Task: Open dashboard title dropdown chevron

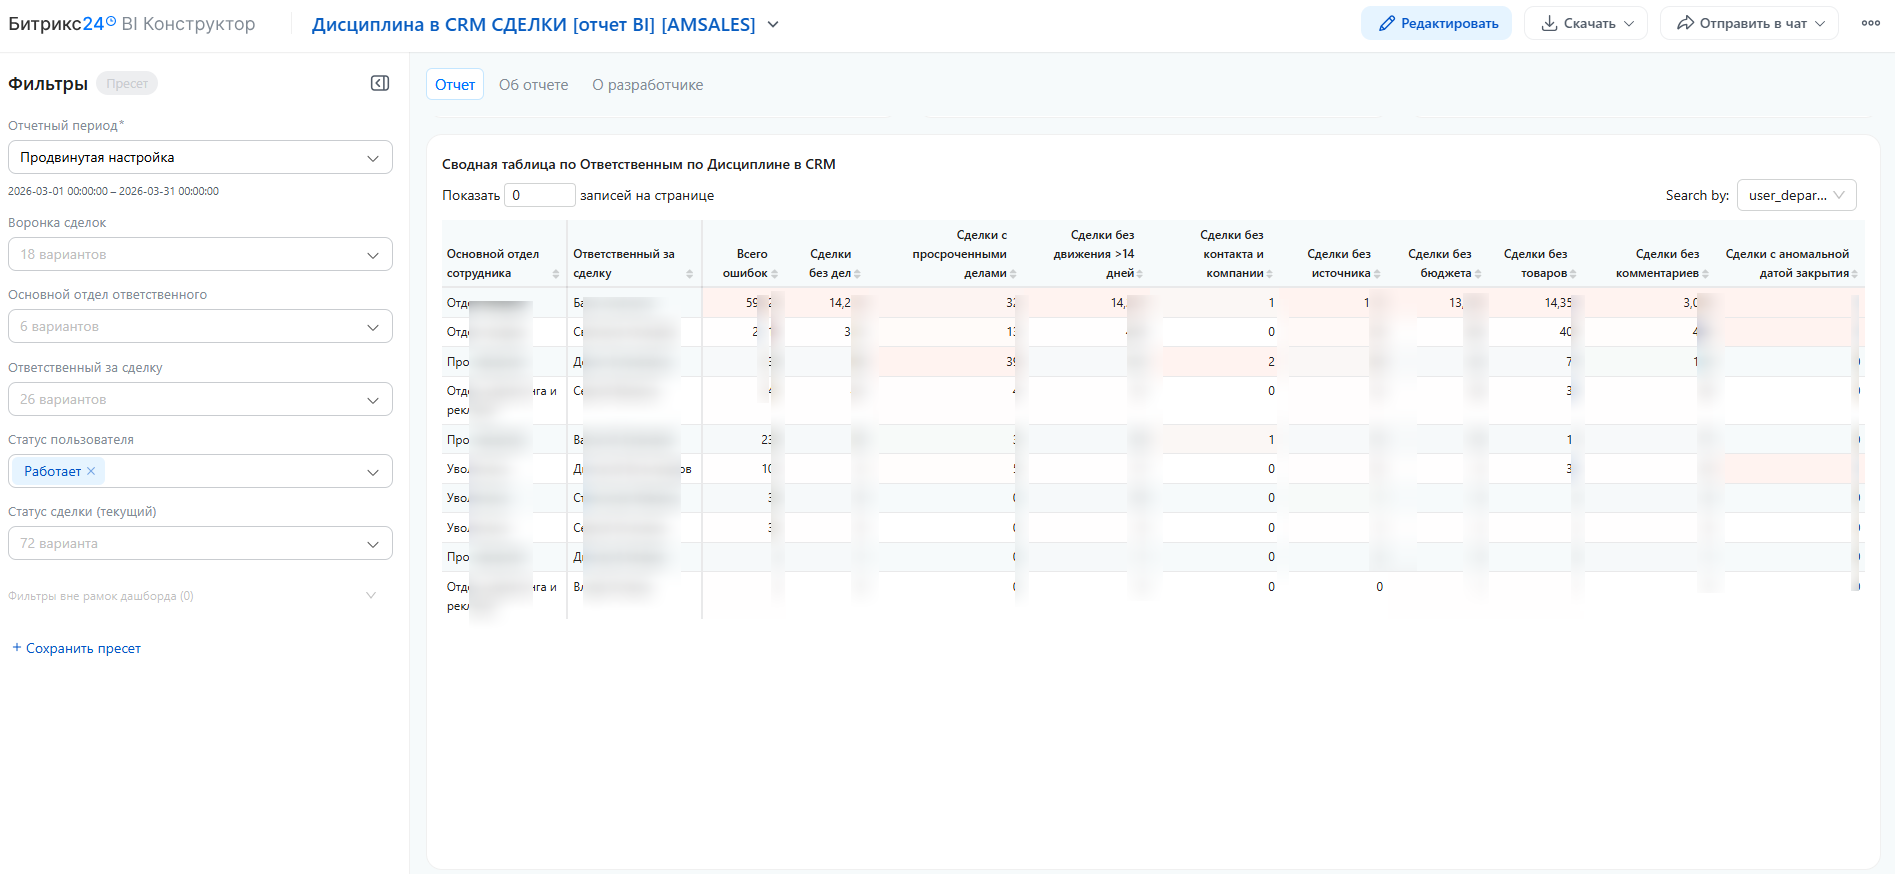Action: click(x=773, y=25)
